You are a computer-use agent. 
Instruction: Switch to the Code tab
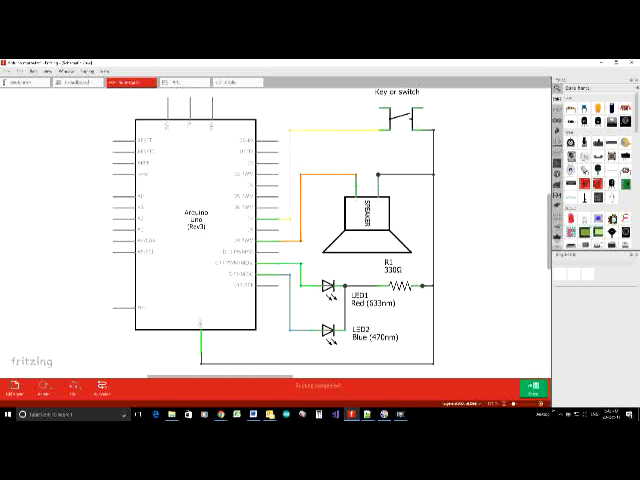pos(238,82)
